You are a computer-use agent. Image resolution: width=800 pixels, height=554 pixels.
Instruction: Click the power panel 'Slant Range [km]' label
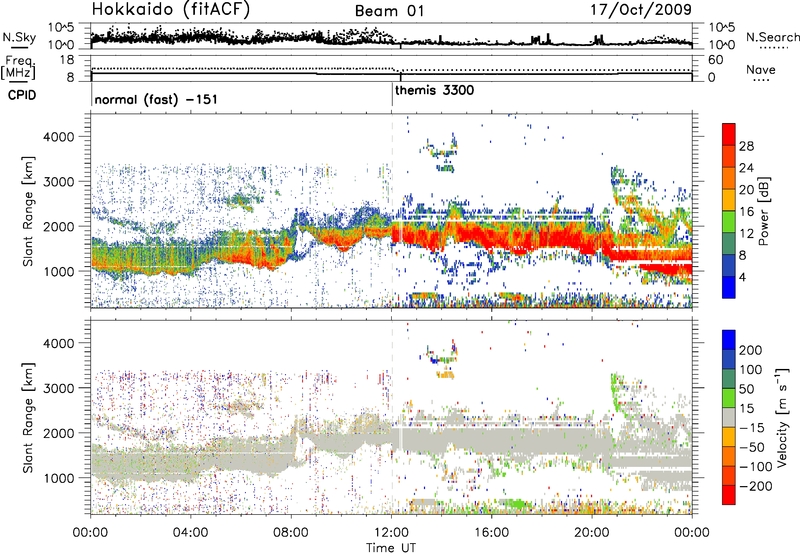(28, 212)
